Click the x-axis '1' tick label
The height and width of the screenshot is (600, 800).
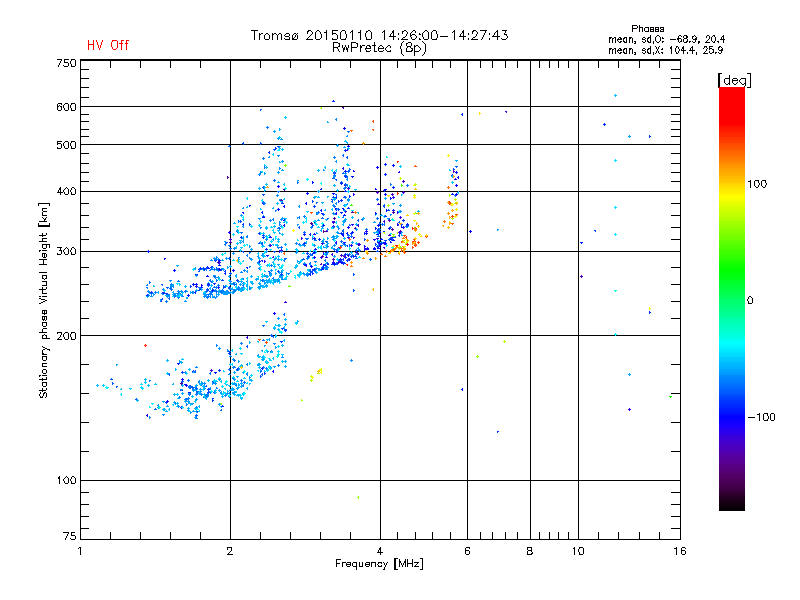point(80,551)
